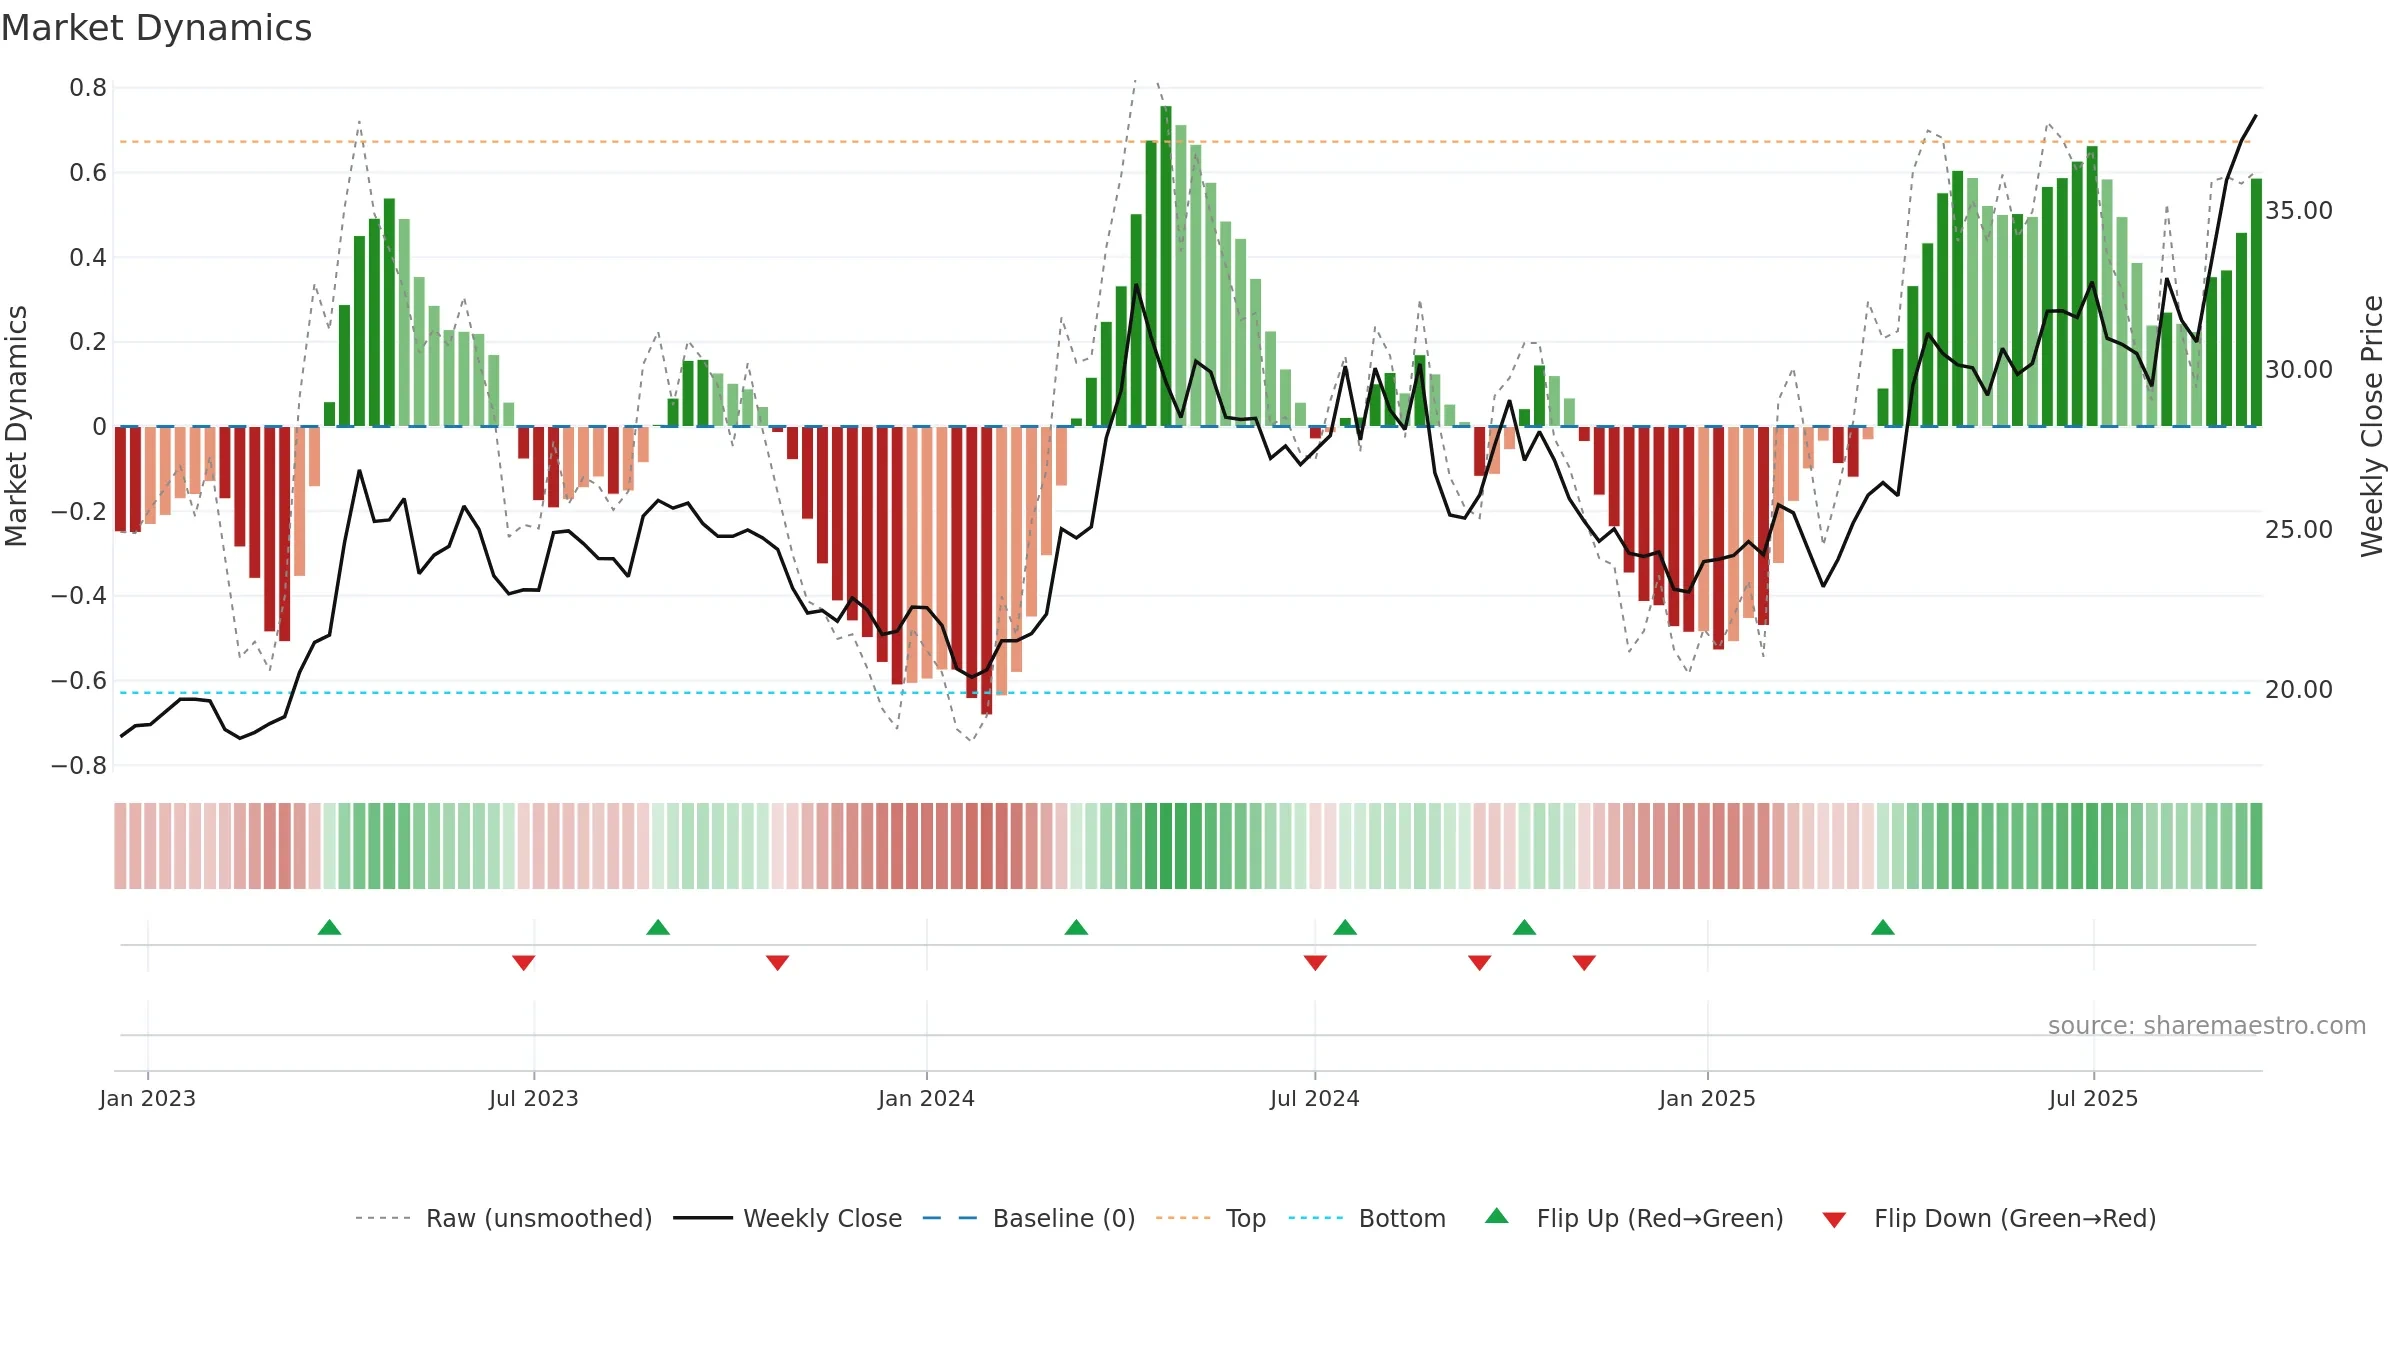Click the red Flip Down triangle at Jul 2024

[1315, 962]
